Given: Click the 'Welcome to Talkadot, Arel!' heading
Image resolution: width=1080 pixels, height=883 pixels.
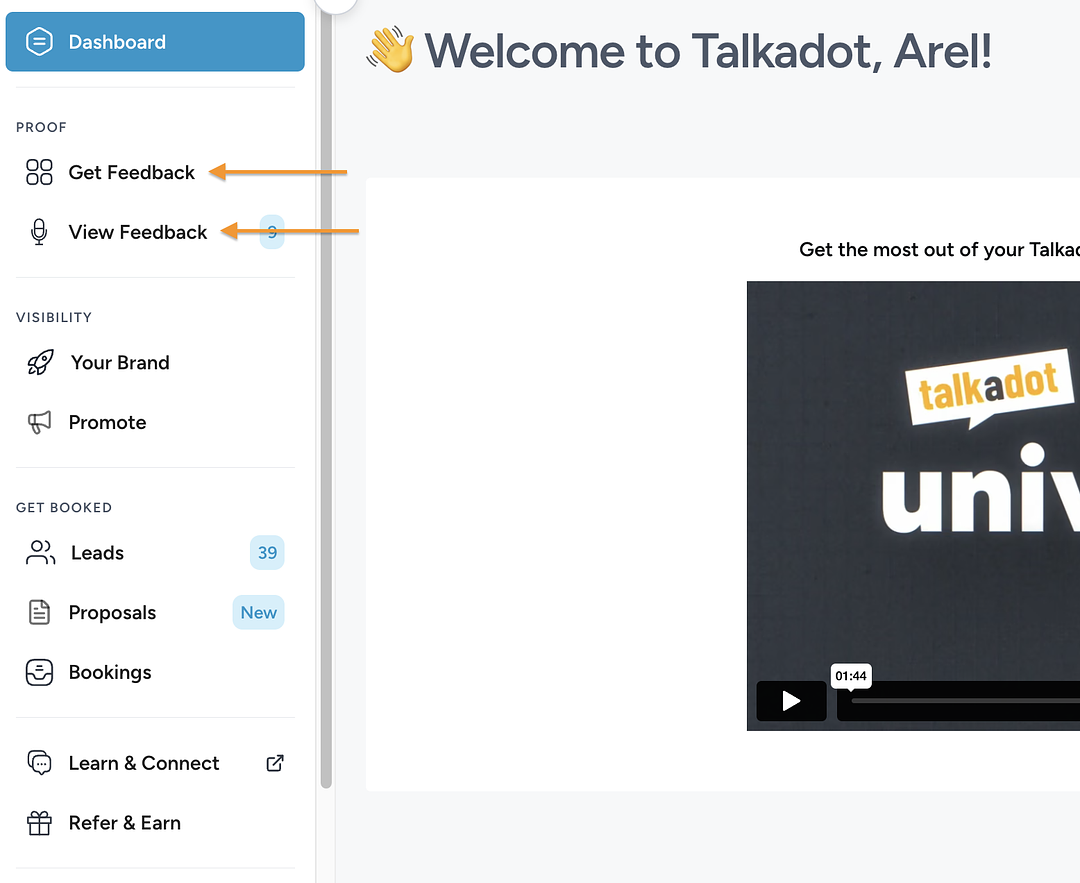Looking at the screenshot, I should (x=708, y=51).
